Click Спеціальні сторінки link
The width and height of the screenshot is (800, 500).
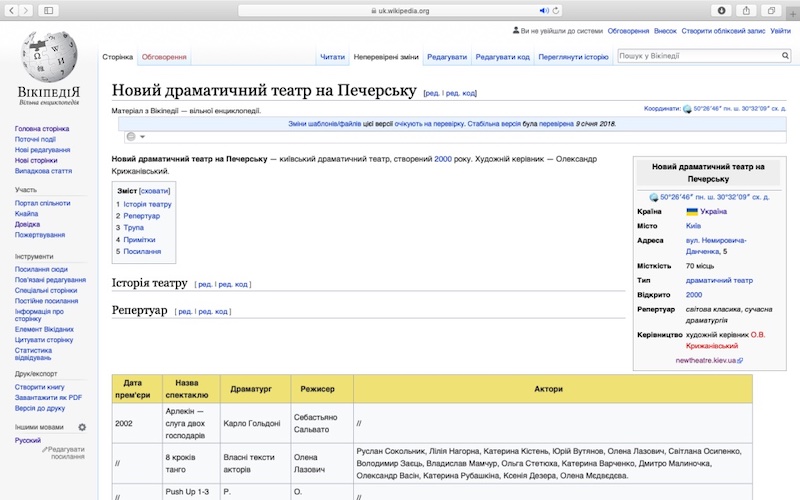point(46,290)
